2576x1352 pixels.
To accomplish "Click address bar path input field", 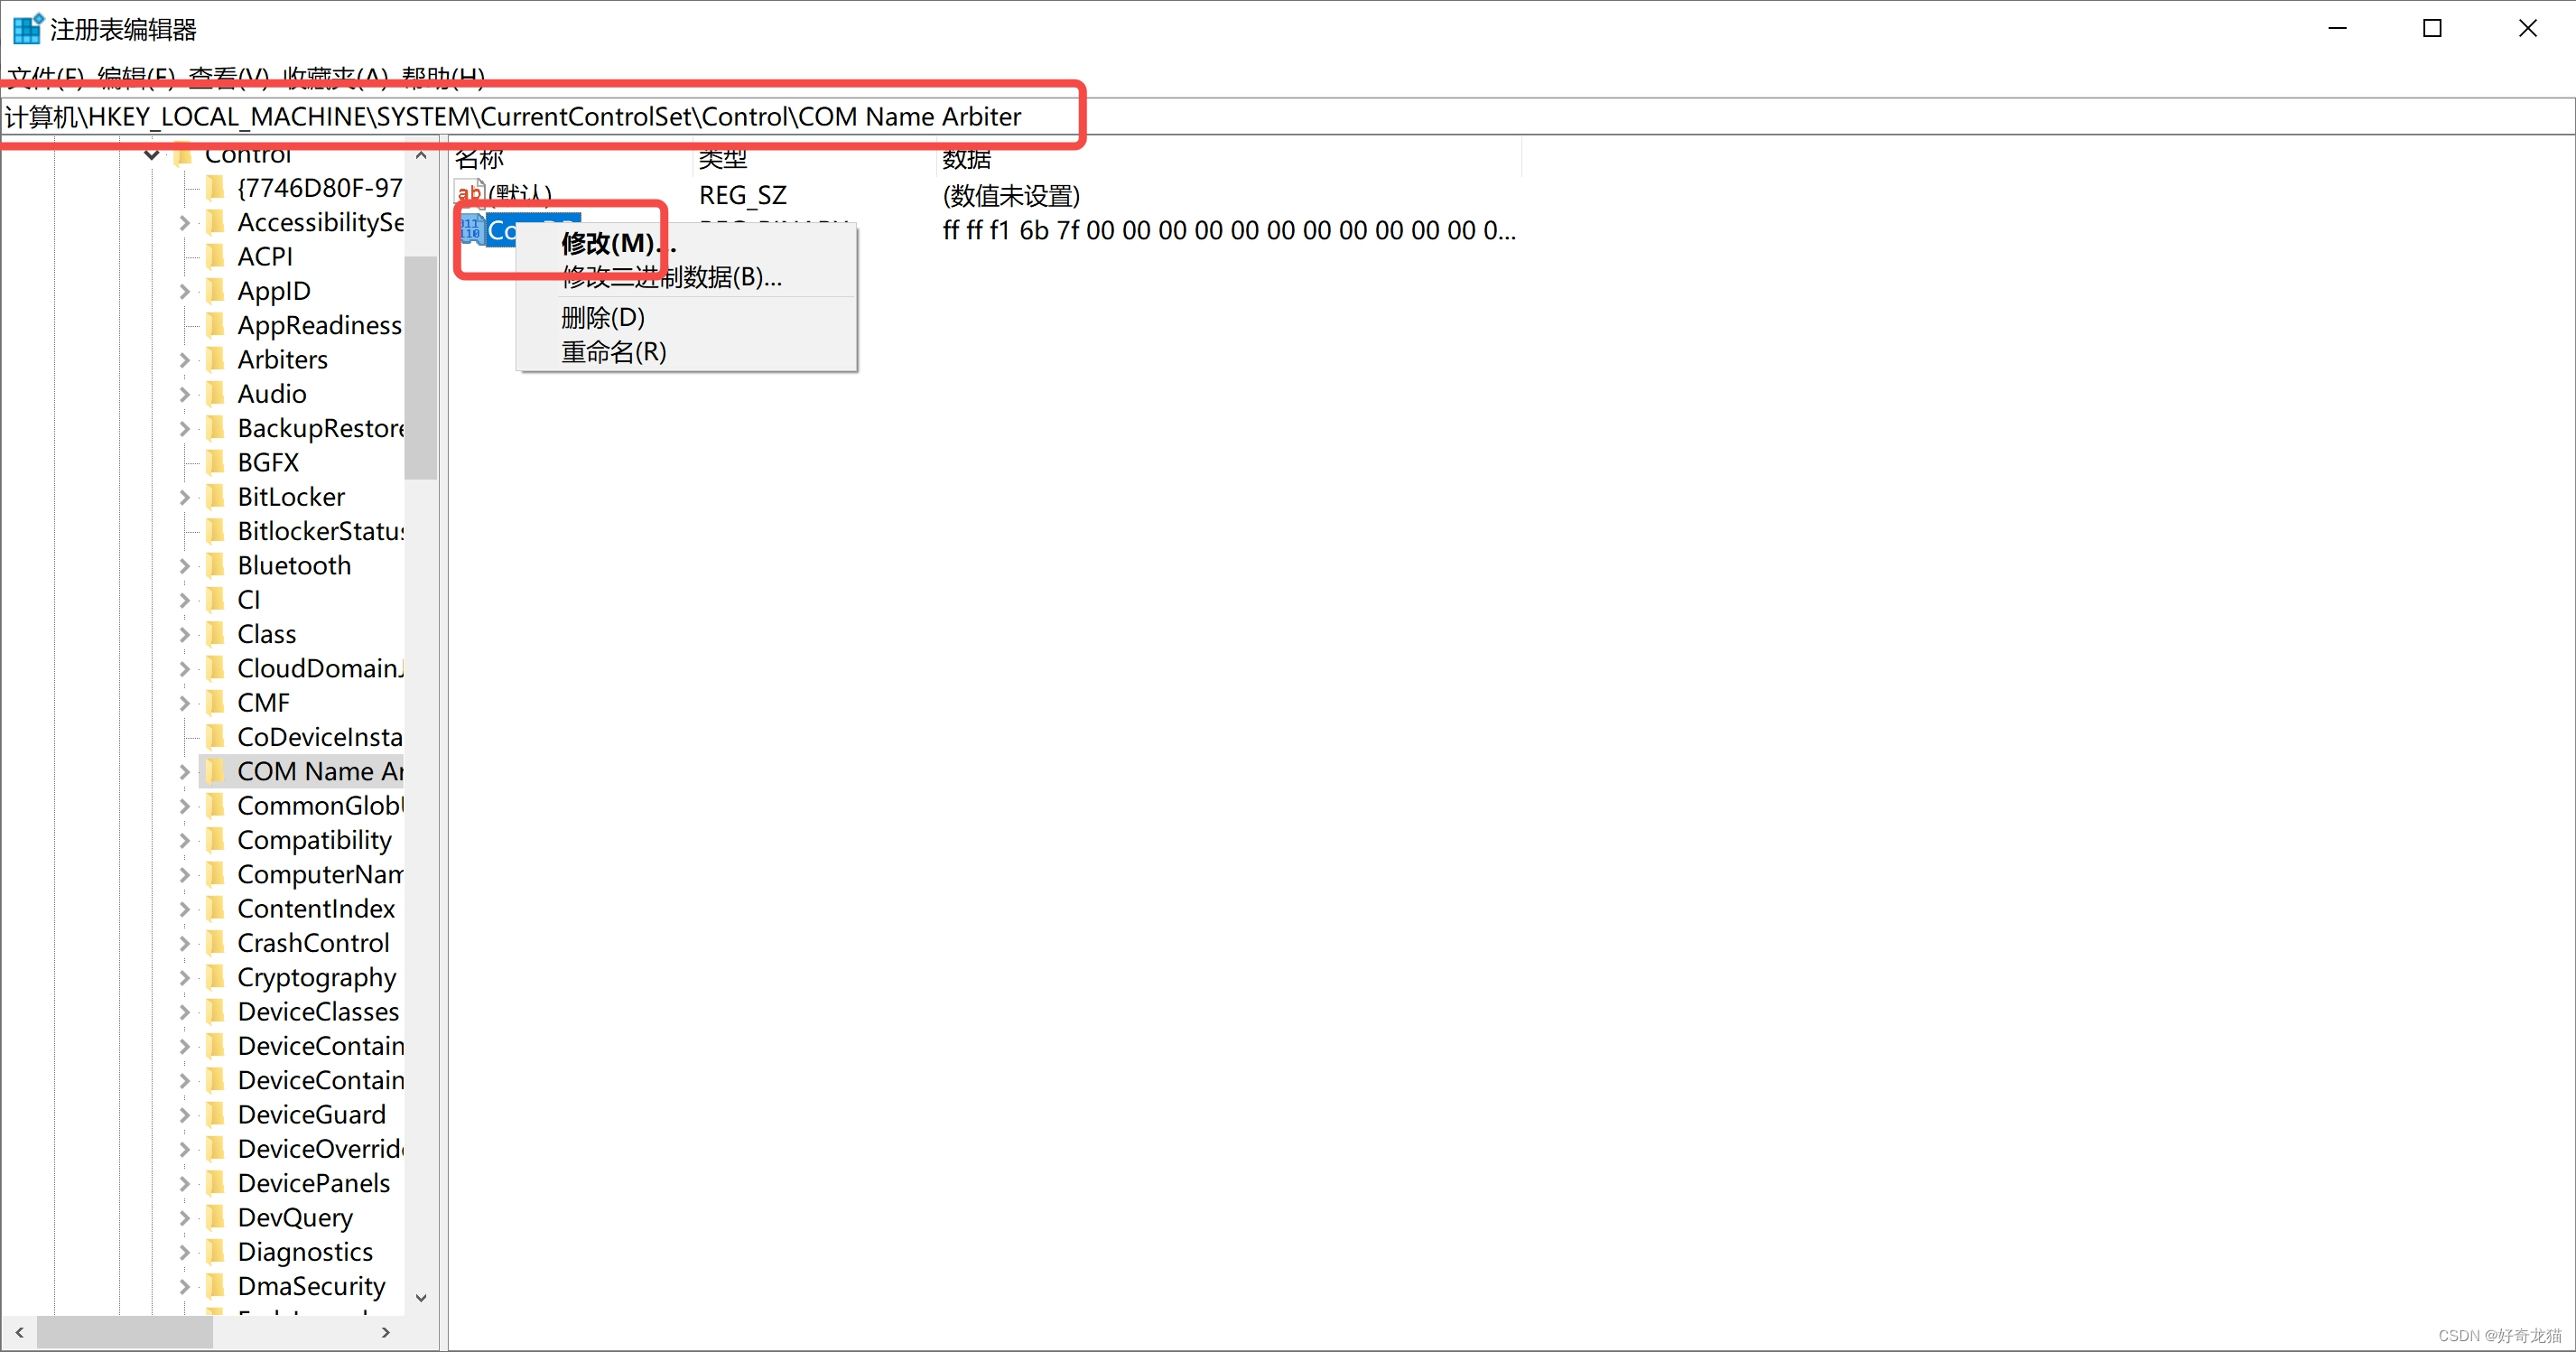I will click(x=1288, y=114).
